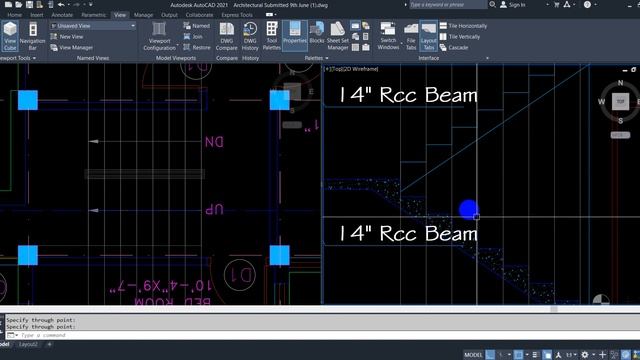Toggle the Navigation Bar button
640x360 pixels.
tap(32, 36)
